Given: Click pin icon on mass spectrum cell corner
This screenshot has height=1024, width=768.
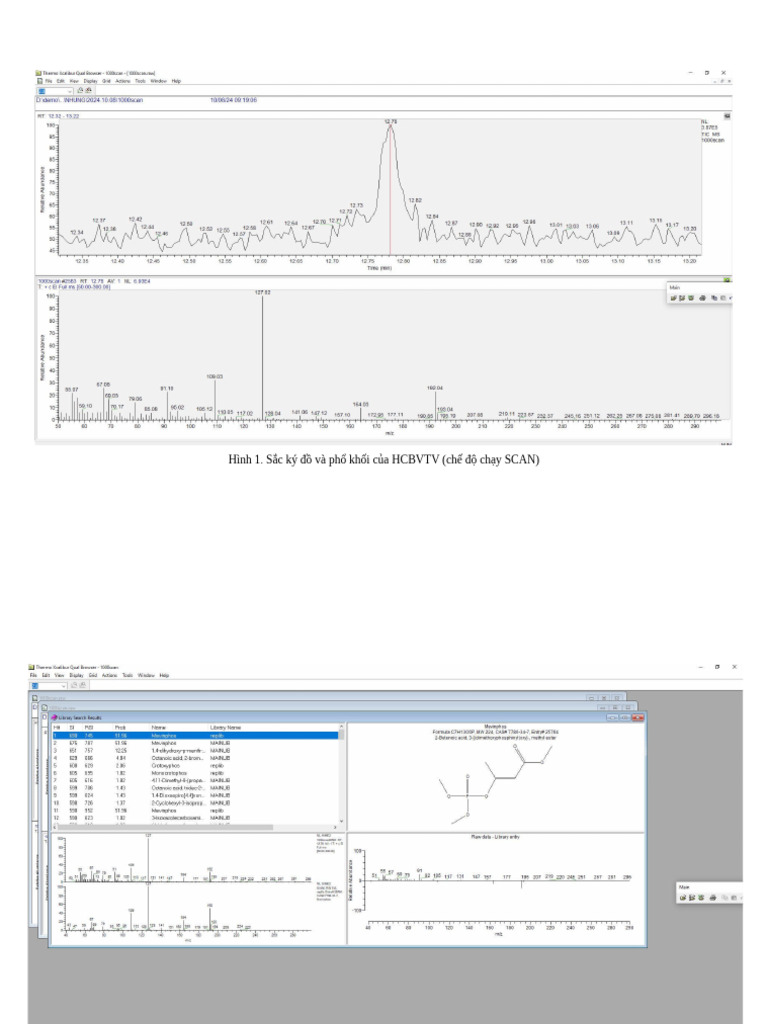Looking at the screenshot, I should (727, 280).
